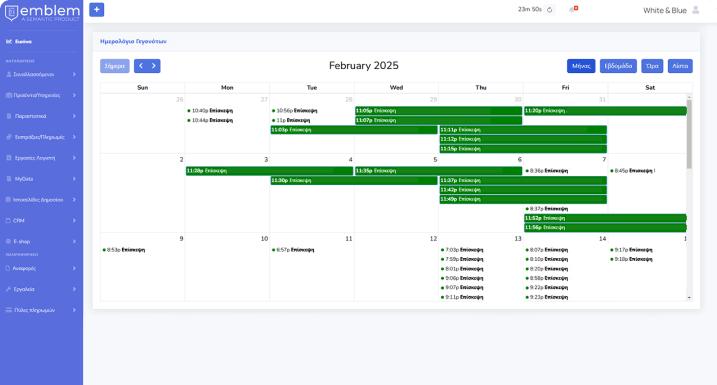717x385 pixels.
Task: Open the 11:05p Επίσκεψη green event bar
Action: point(439,111)
